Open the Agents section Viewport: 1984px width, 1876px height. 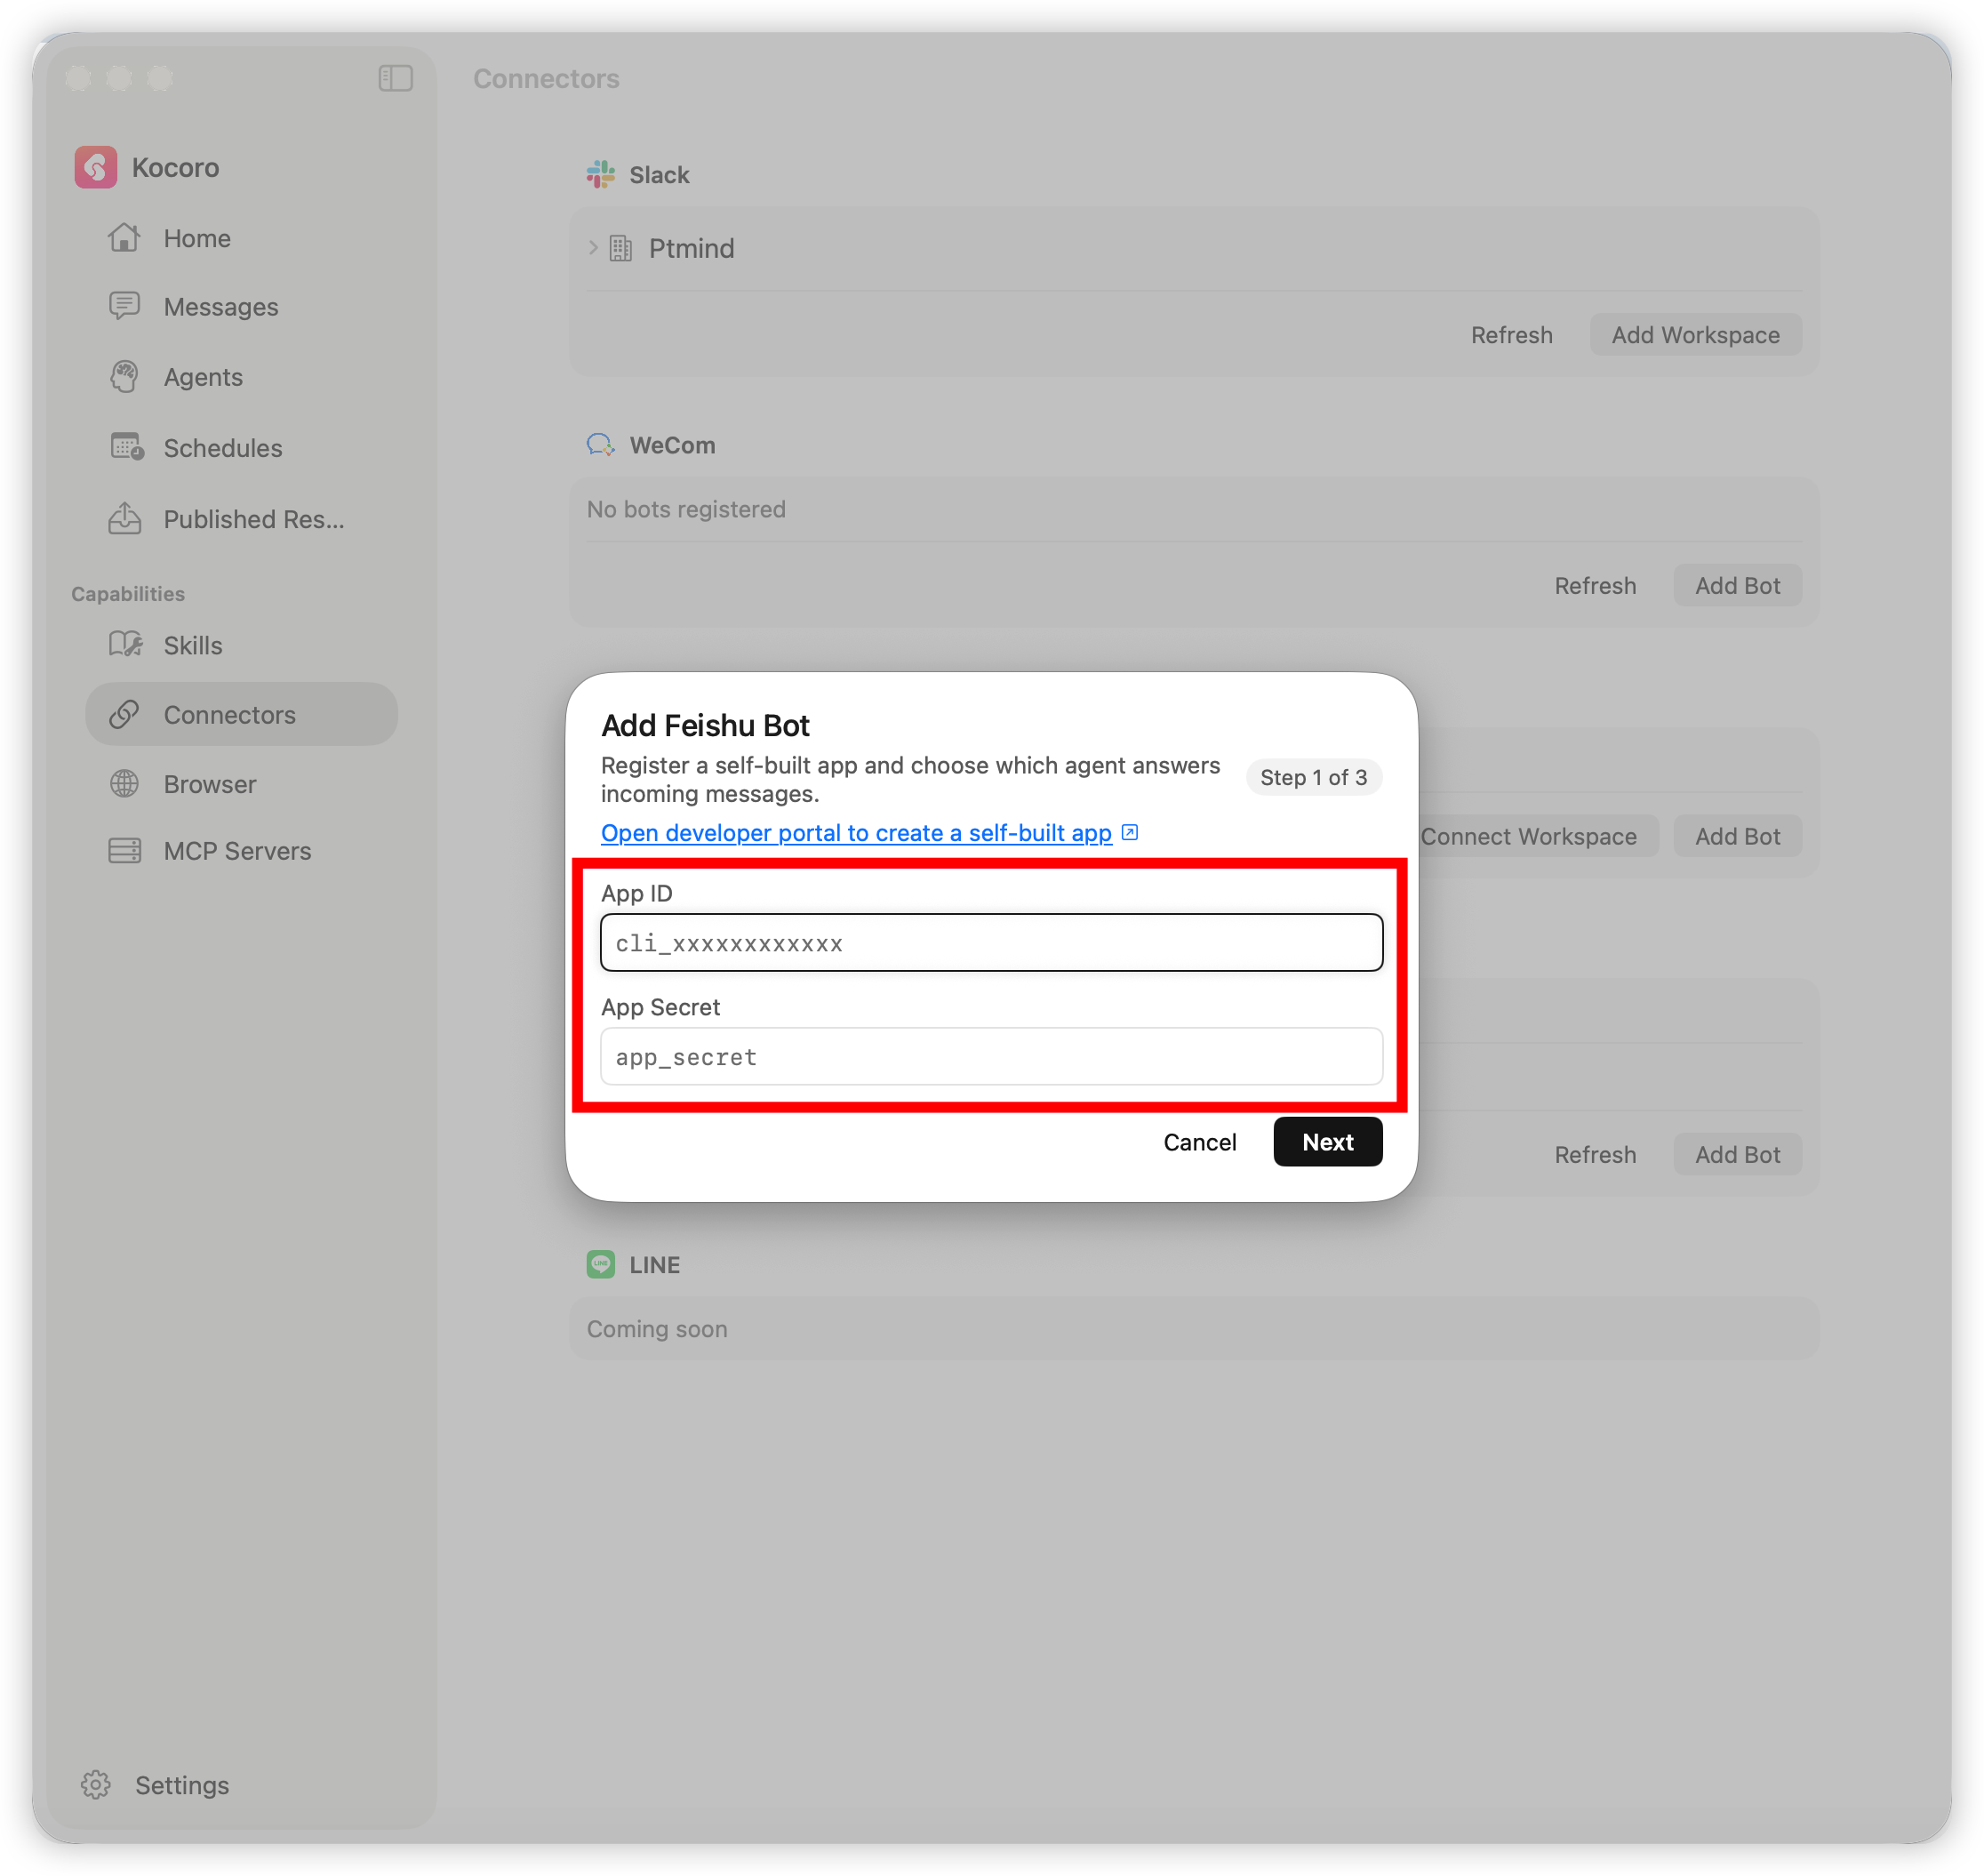coord(242,377)
